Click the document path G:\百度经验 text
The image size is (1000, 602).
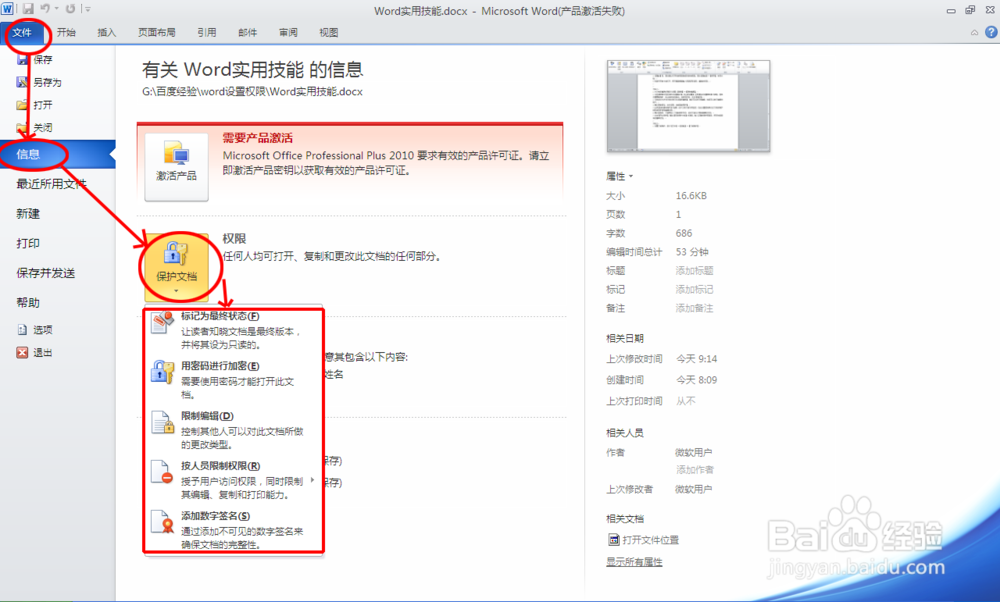(253, 92)
